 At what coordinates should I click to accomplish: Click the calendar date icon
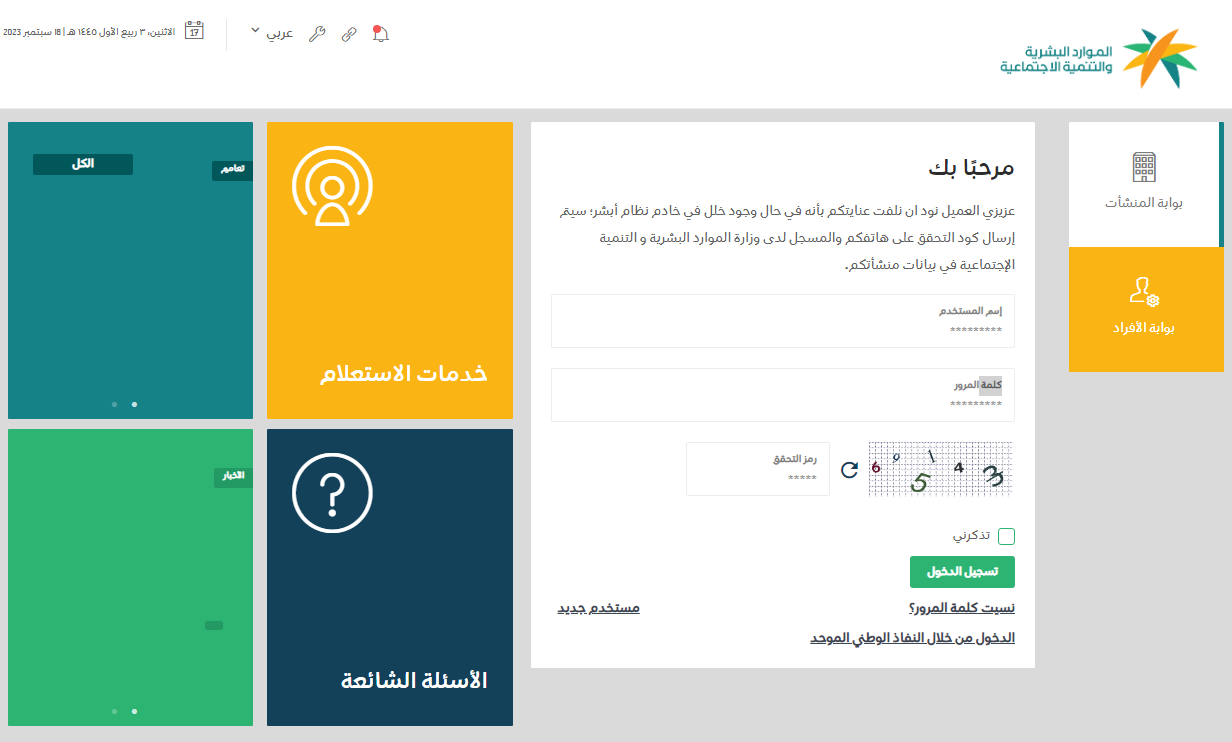tap(194, 31)
